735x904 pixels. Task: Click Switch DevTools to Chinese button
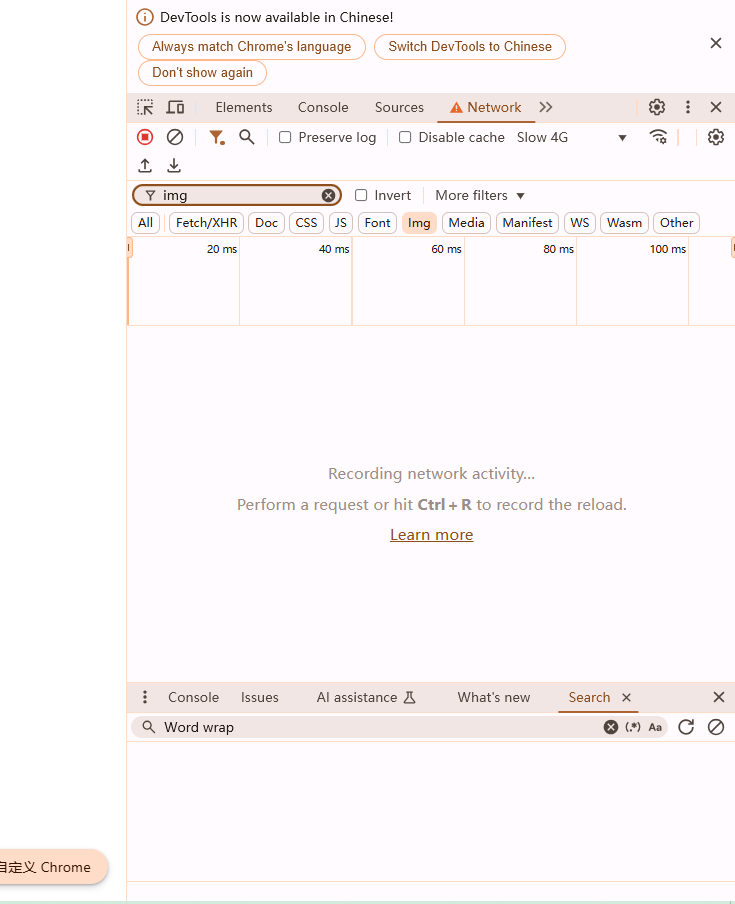(469, 46)
